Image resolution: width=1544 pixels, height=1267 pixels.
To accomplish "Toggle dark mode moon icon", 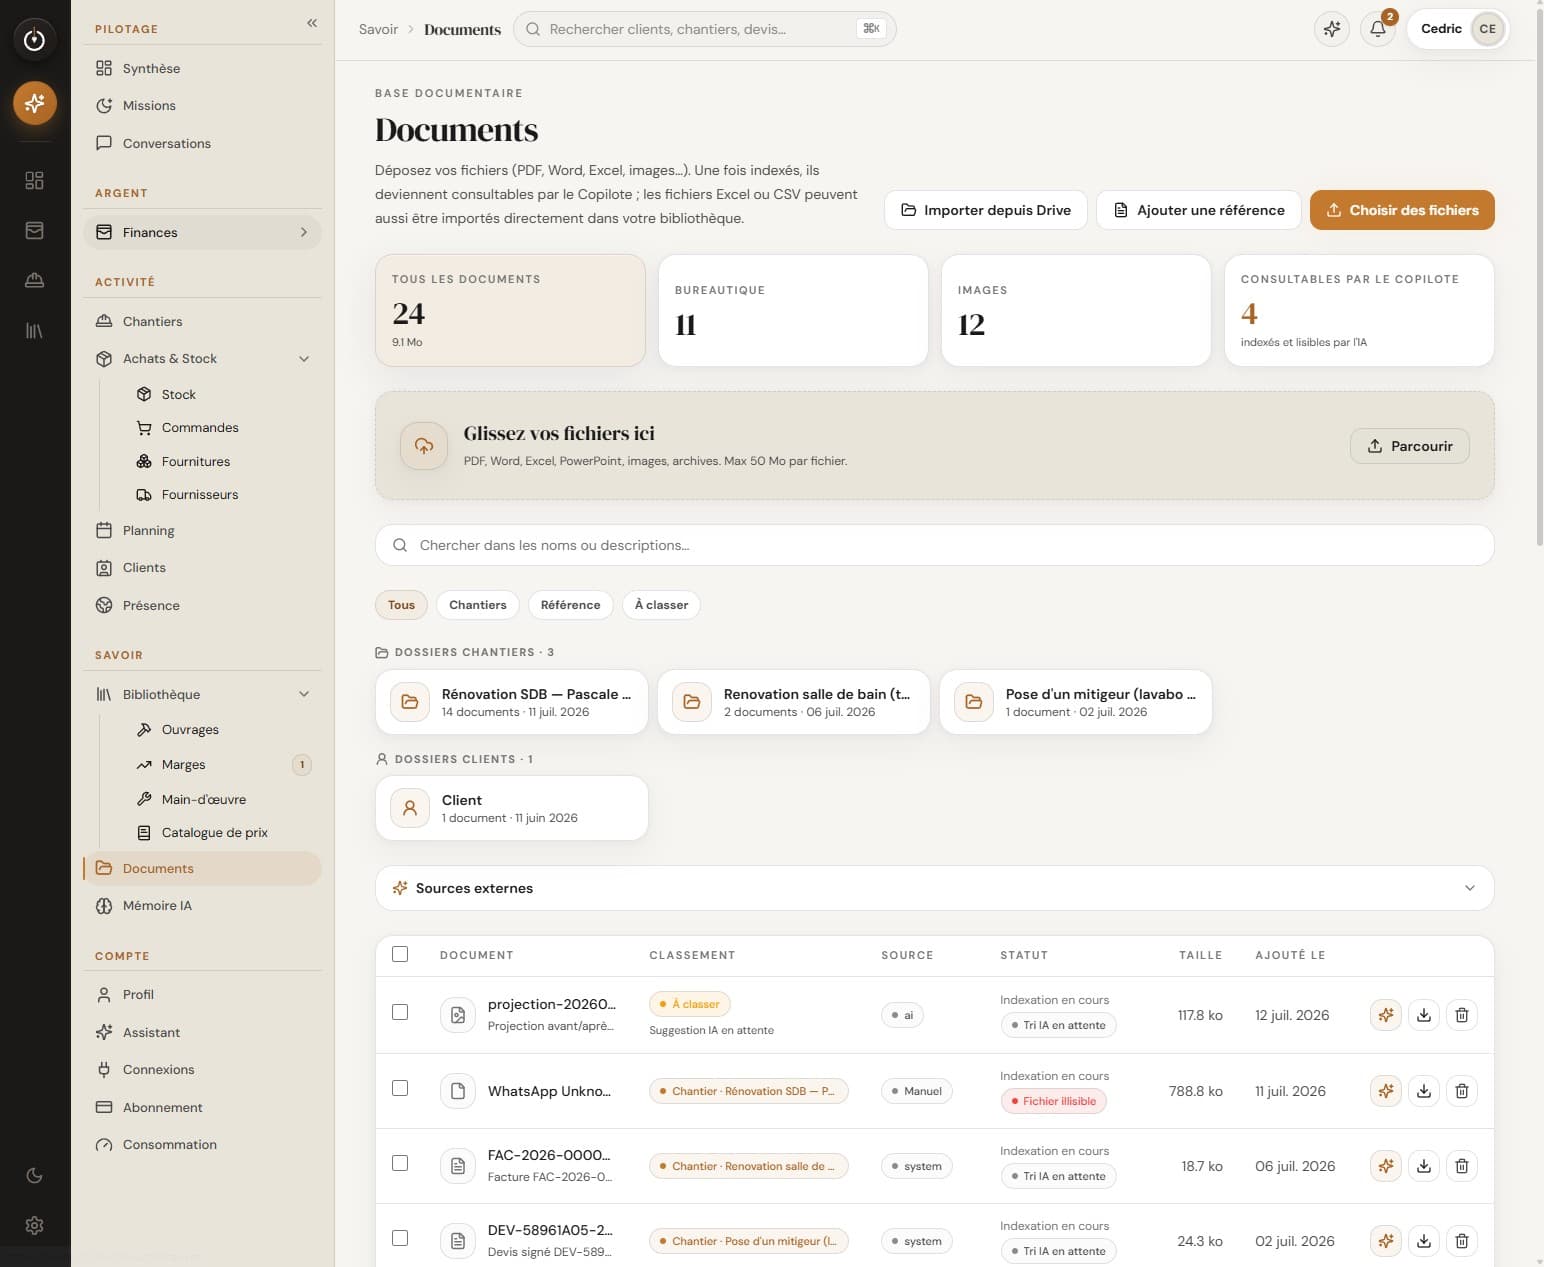I will tap(34, 1176).
